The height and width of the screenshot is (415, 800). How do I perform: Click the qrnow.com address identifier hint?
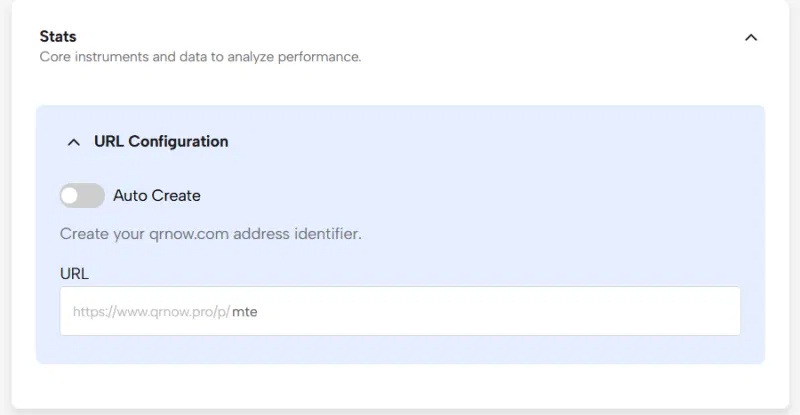[x=210, y=234]
